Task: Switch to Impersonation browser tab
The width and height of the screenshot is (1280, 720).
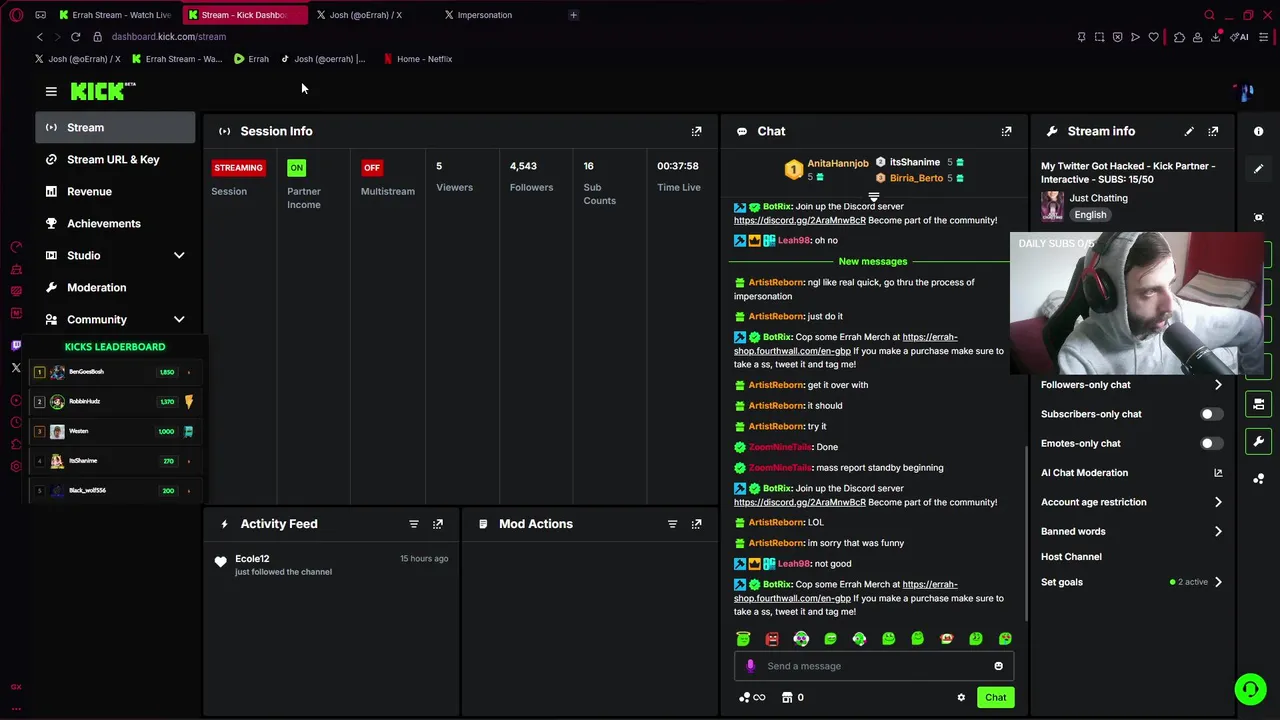Action: coord(485,15)
